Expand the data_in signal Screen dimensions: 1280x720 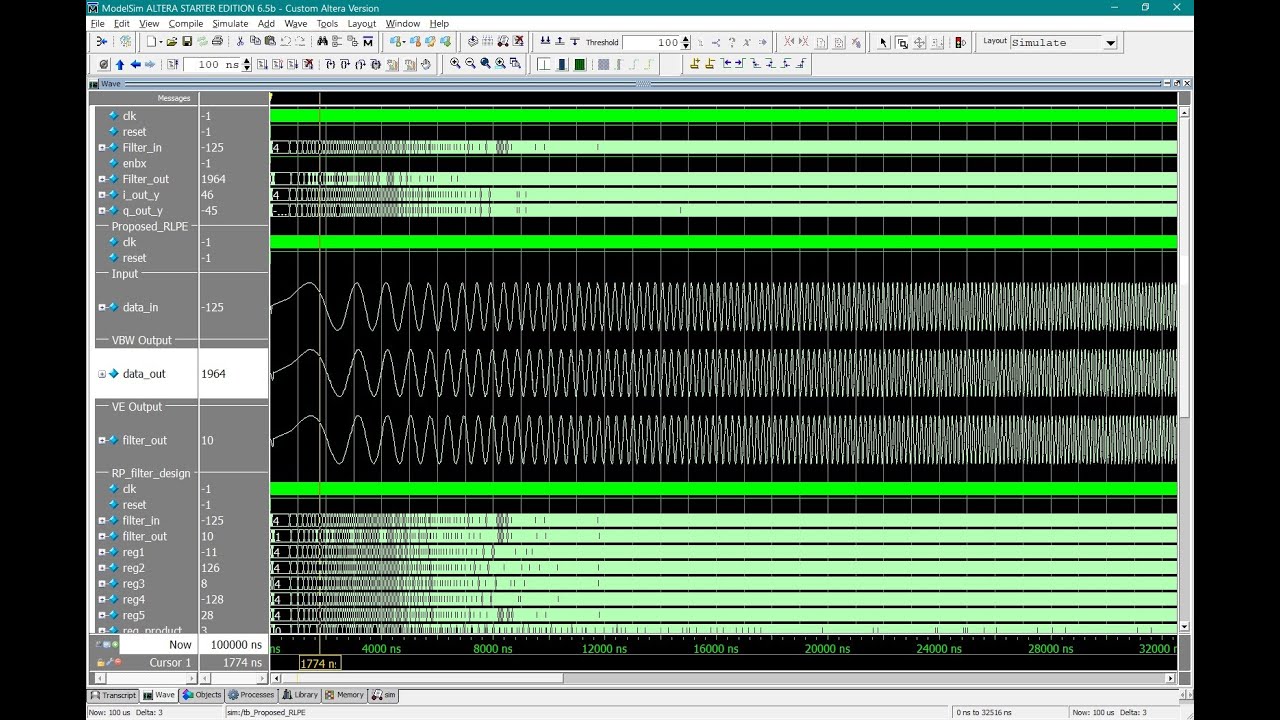[x=102, y=307]
